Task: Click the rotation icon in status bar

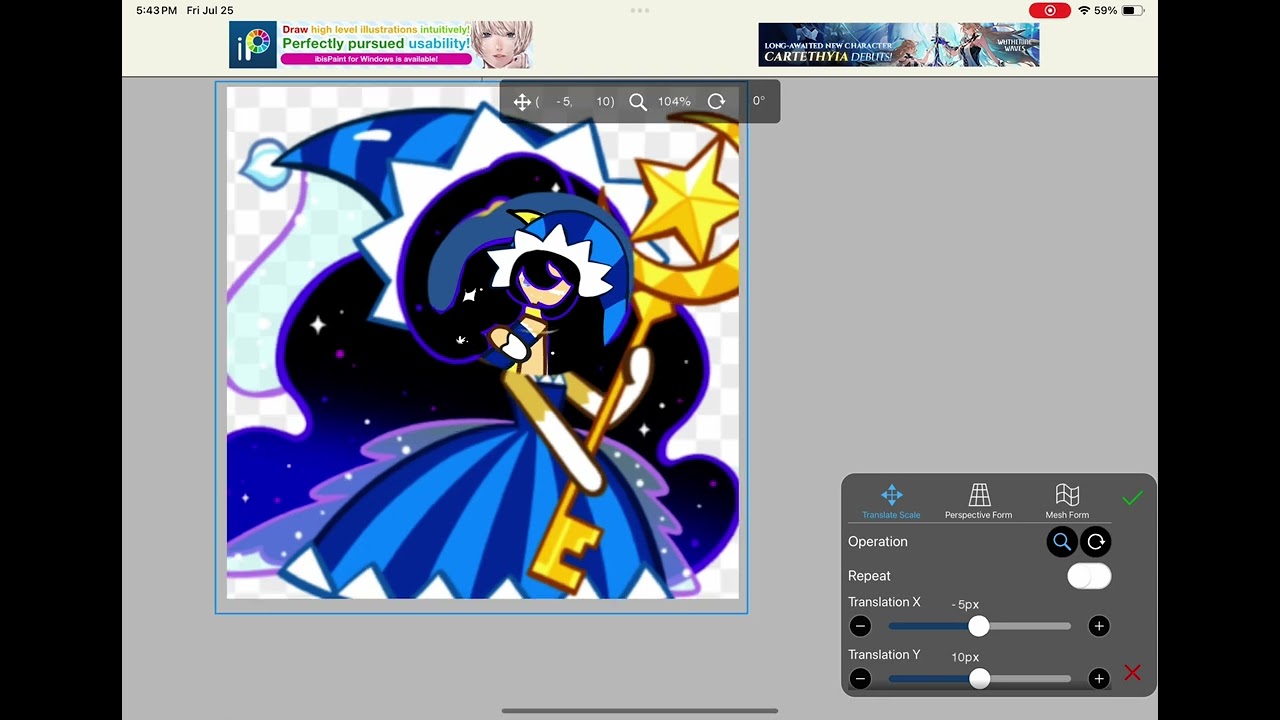Action: pos(716,102)
